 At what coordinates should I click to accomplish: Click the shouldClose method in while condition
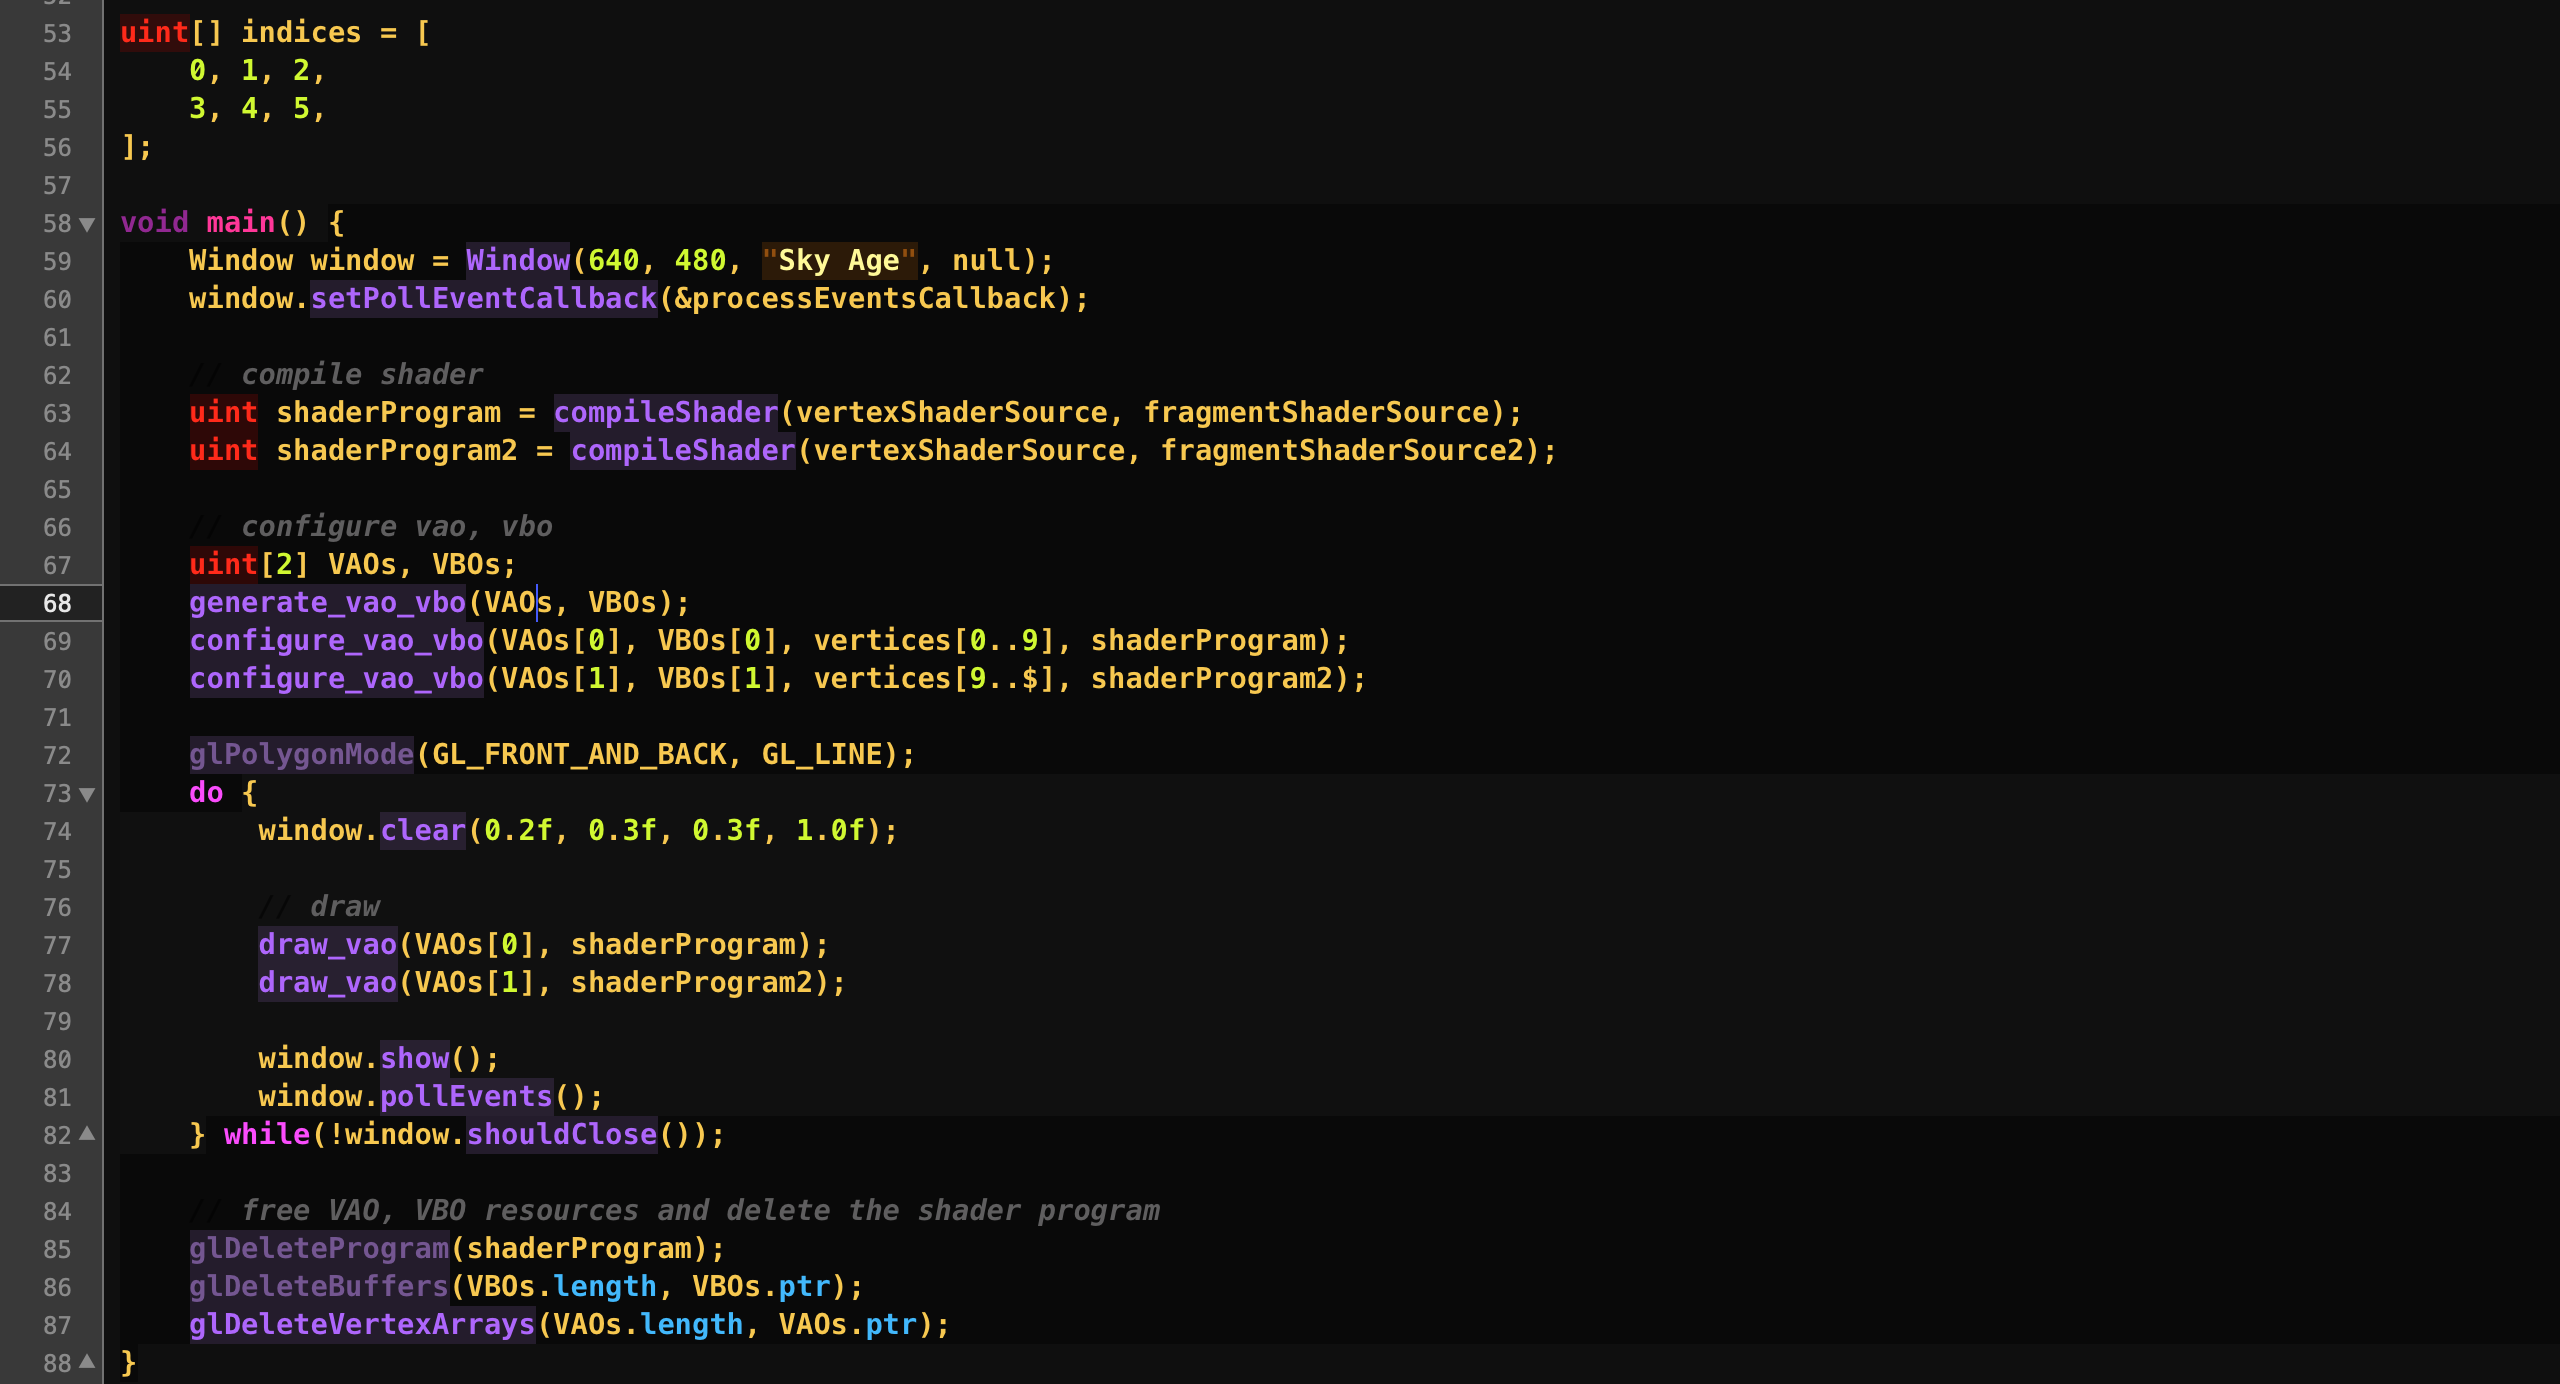point(561,1135)
